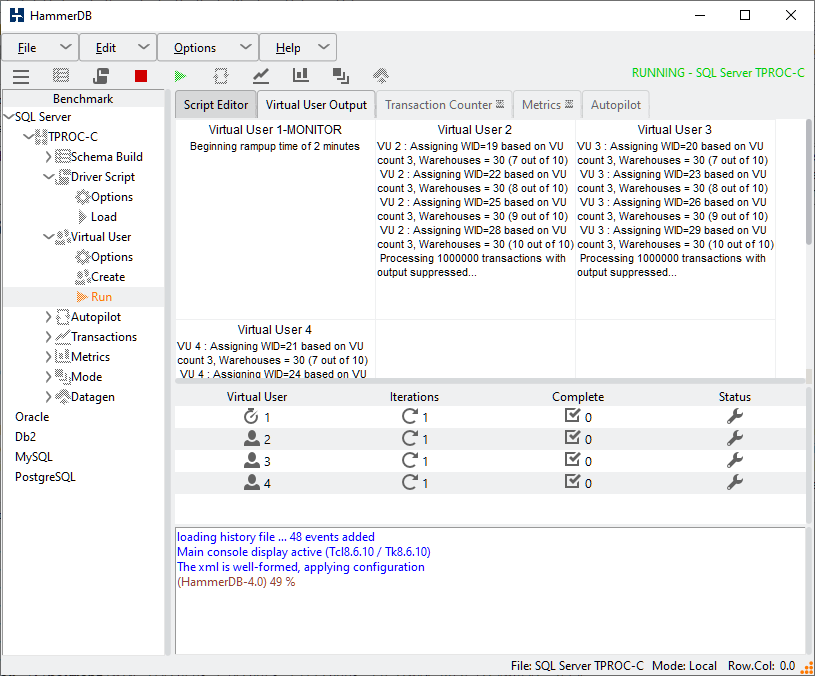Viewport: 815px width, 676px height.
Task: Switch to the Script Editor tab
Action: coord(216,105)
